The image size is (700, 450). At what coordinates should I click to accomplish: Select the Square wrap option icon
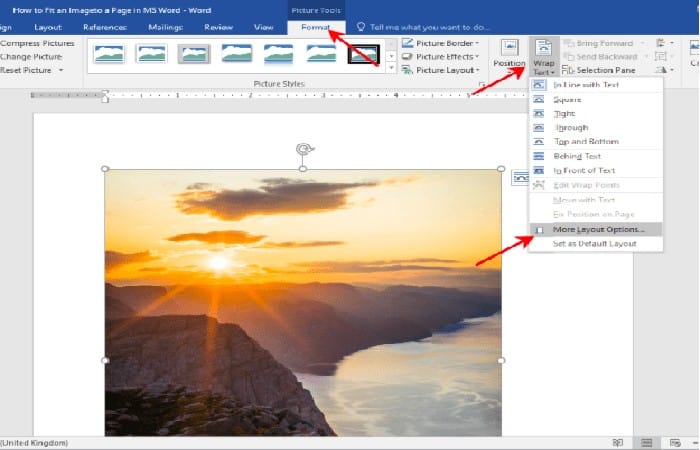(x=539, y=100)
